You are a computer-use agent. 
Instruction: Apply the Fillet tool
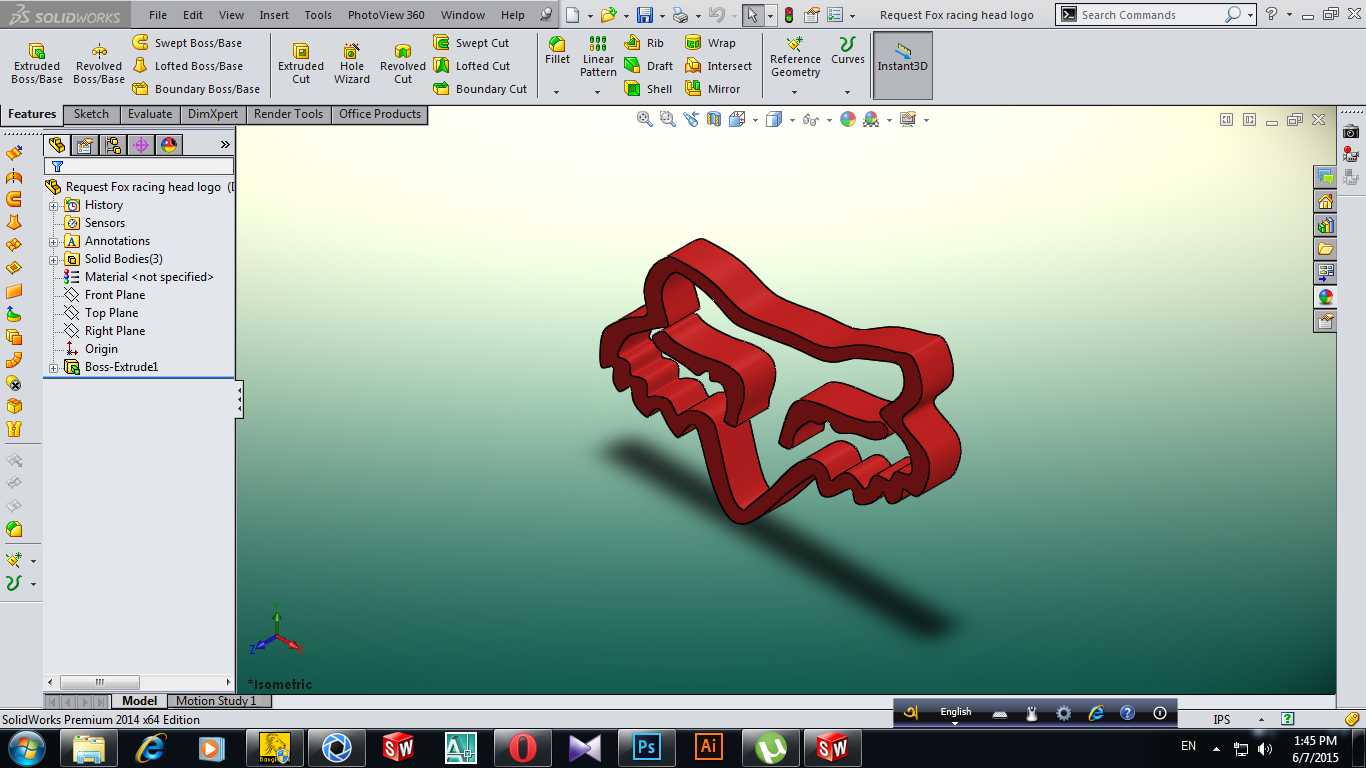click(x=557, y=51)
